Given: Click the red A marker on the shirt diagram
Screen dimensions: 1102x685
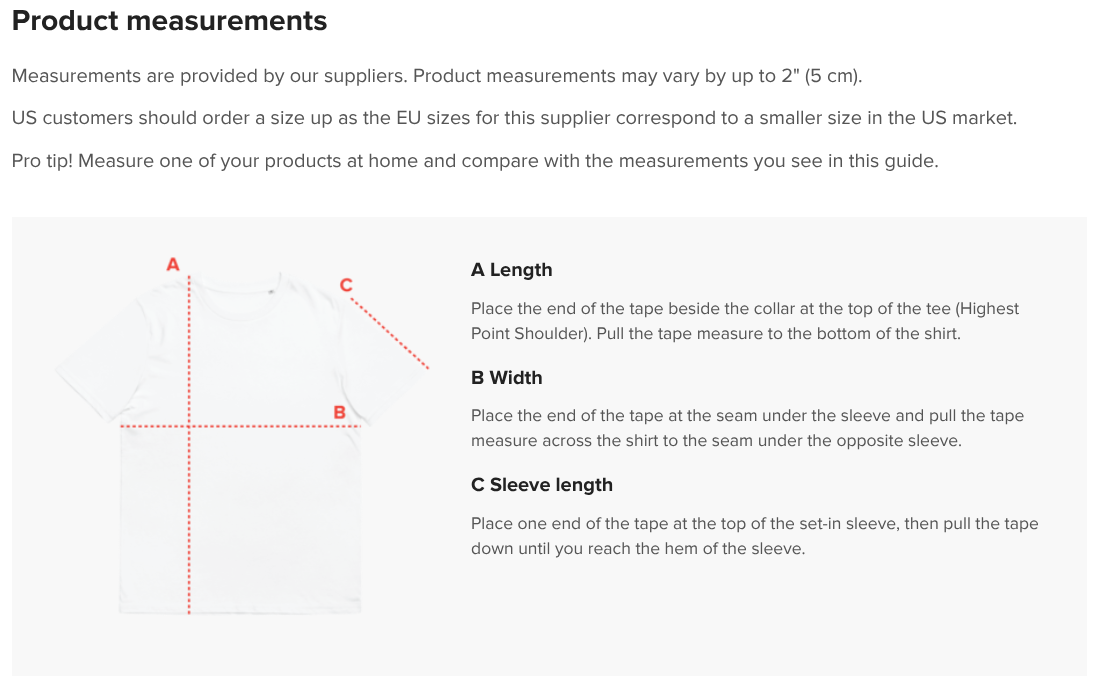Looking at the screenshot, I should pyautogui.click(x=173, y=265).
